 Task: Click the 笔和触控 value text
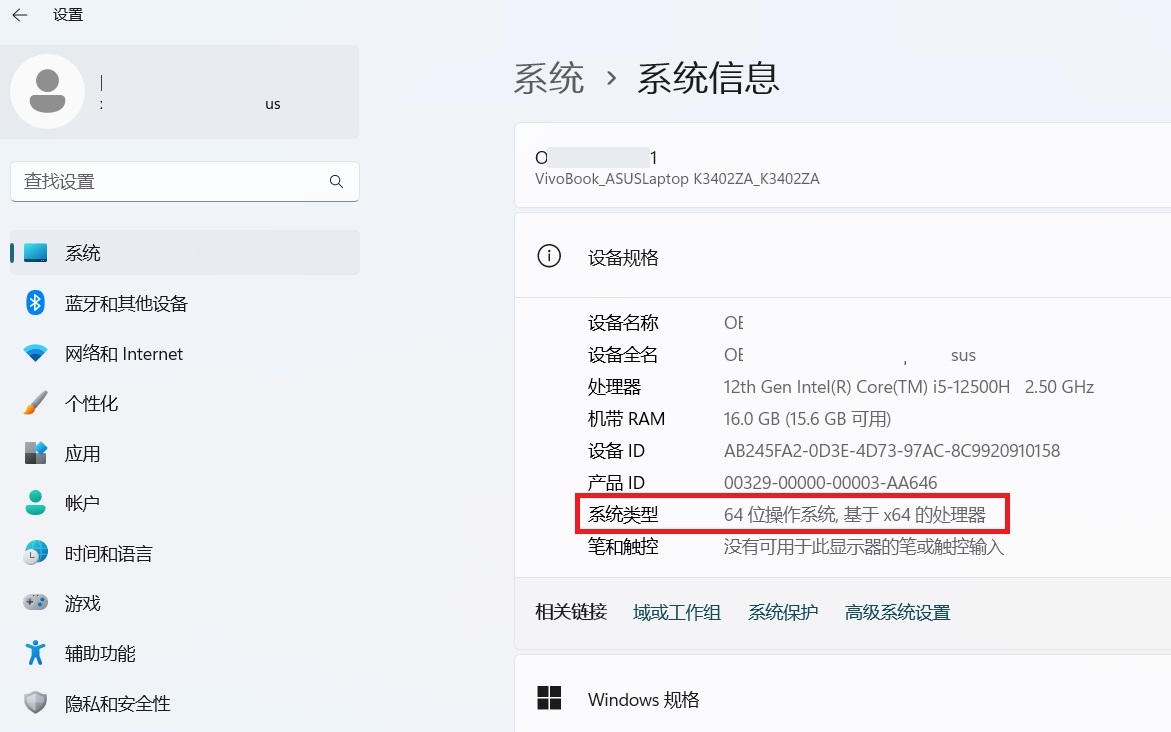tap(863, 547)
